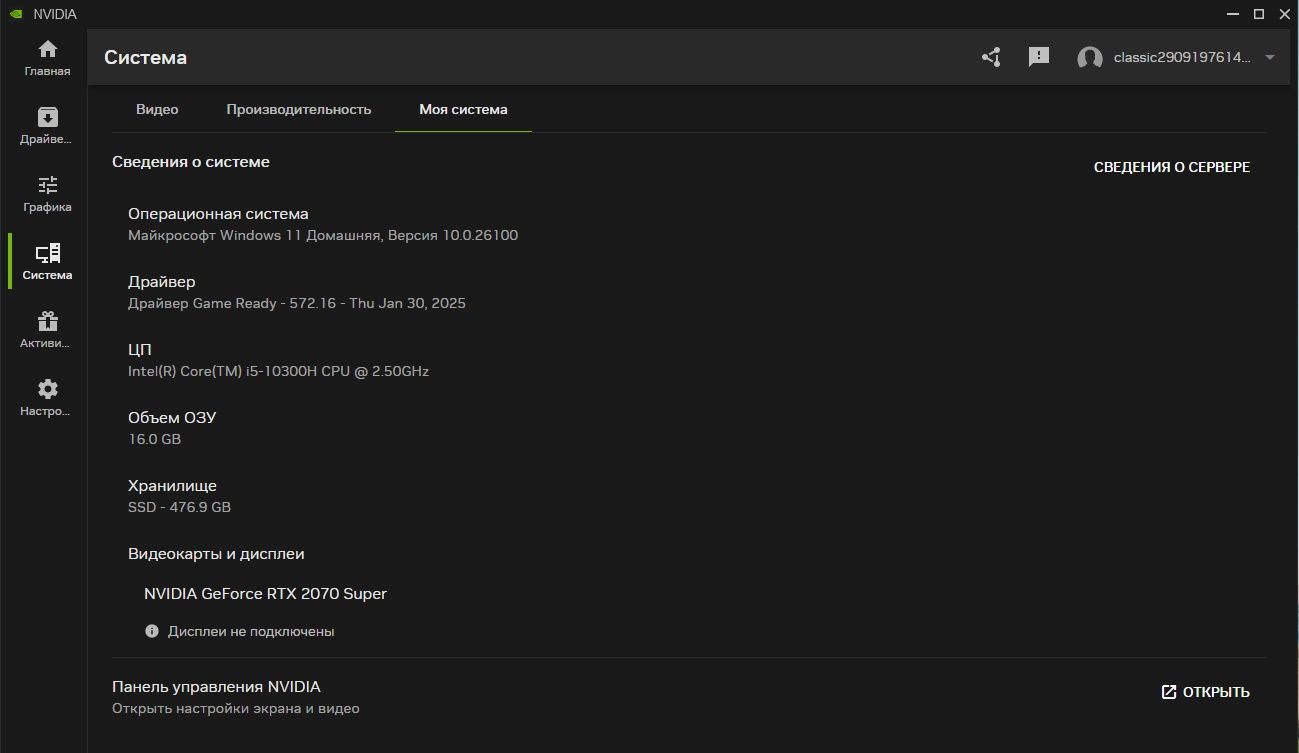Click the СВЕДЕНИЯ О СЕРВЕРЕ button

[1172, 167]
